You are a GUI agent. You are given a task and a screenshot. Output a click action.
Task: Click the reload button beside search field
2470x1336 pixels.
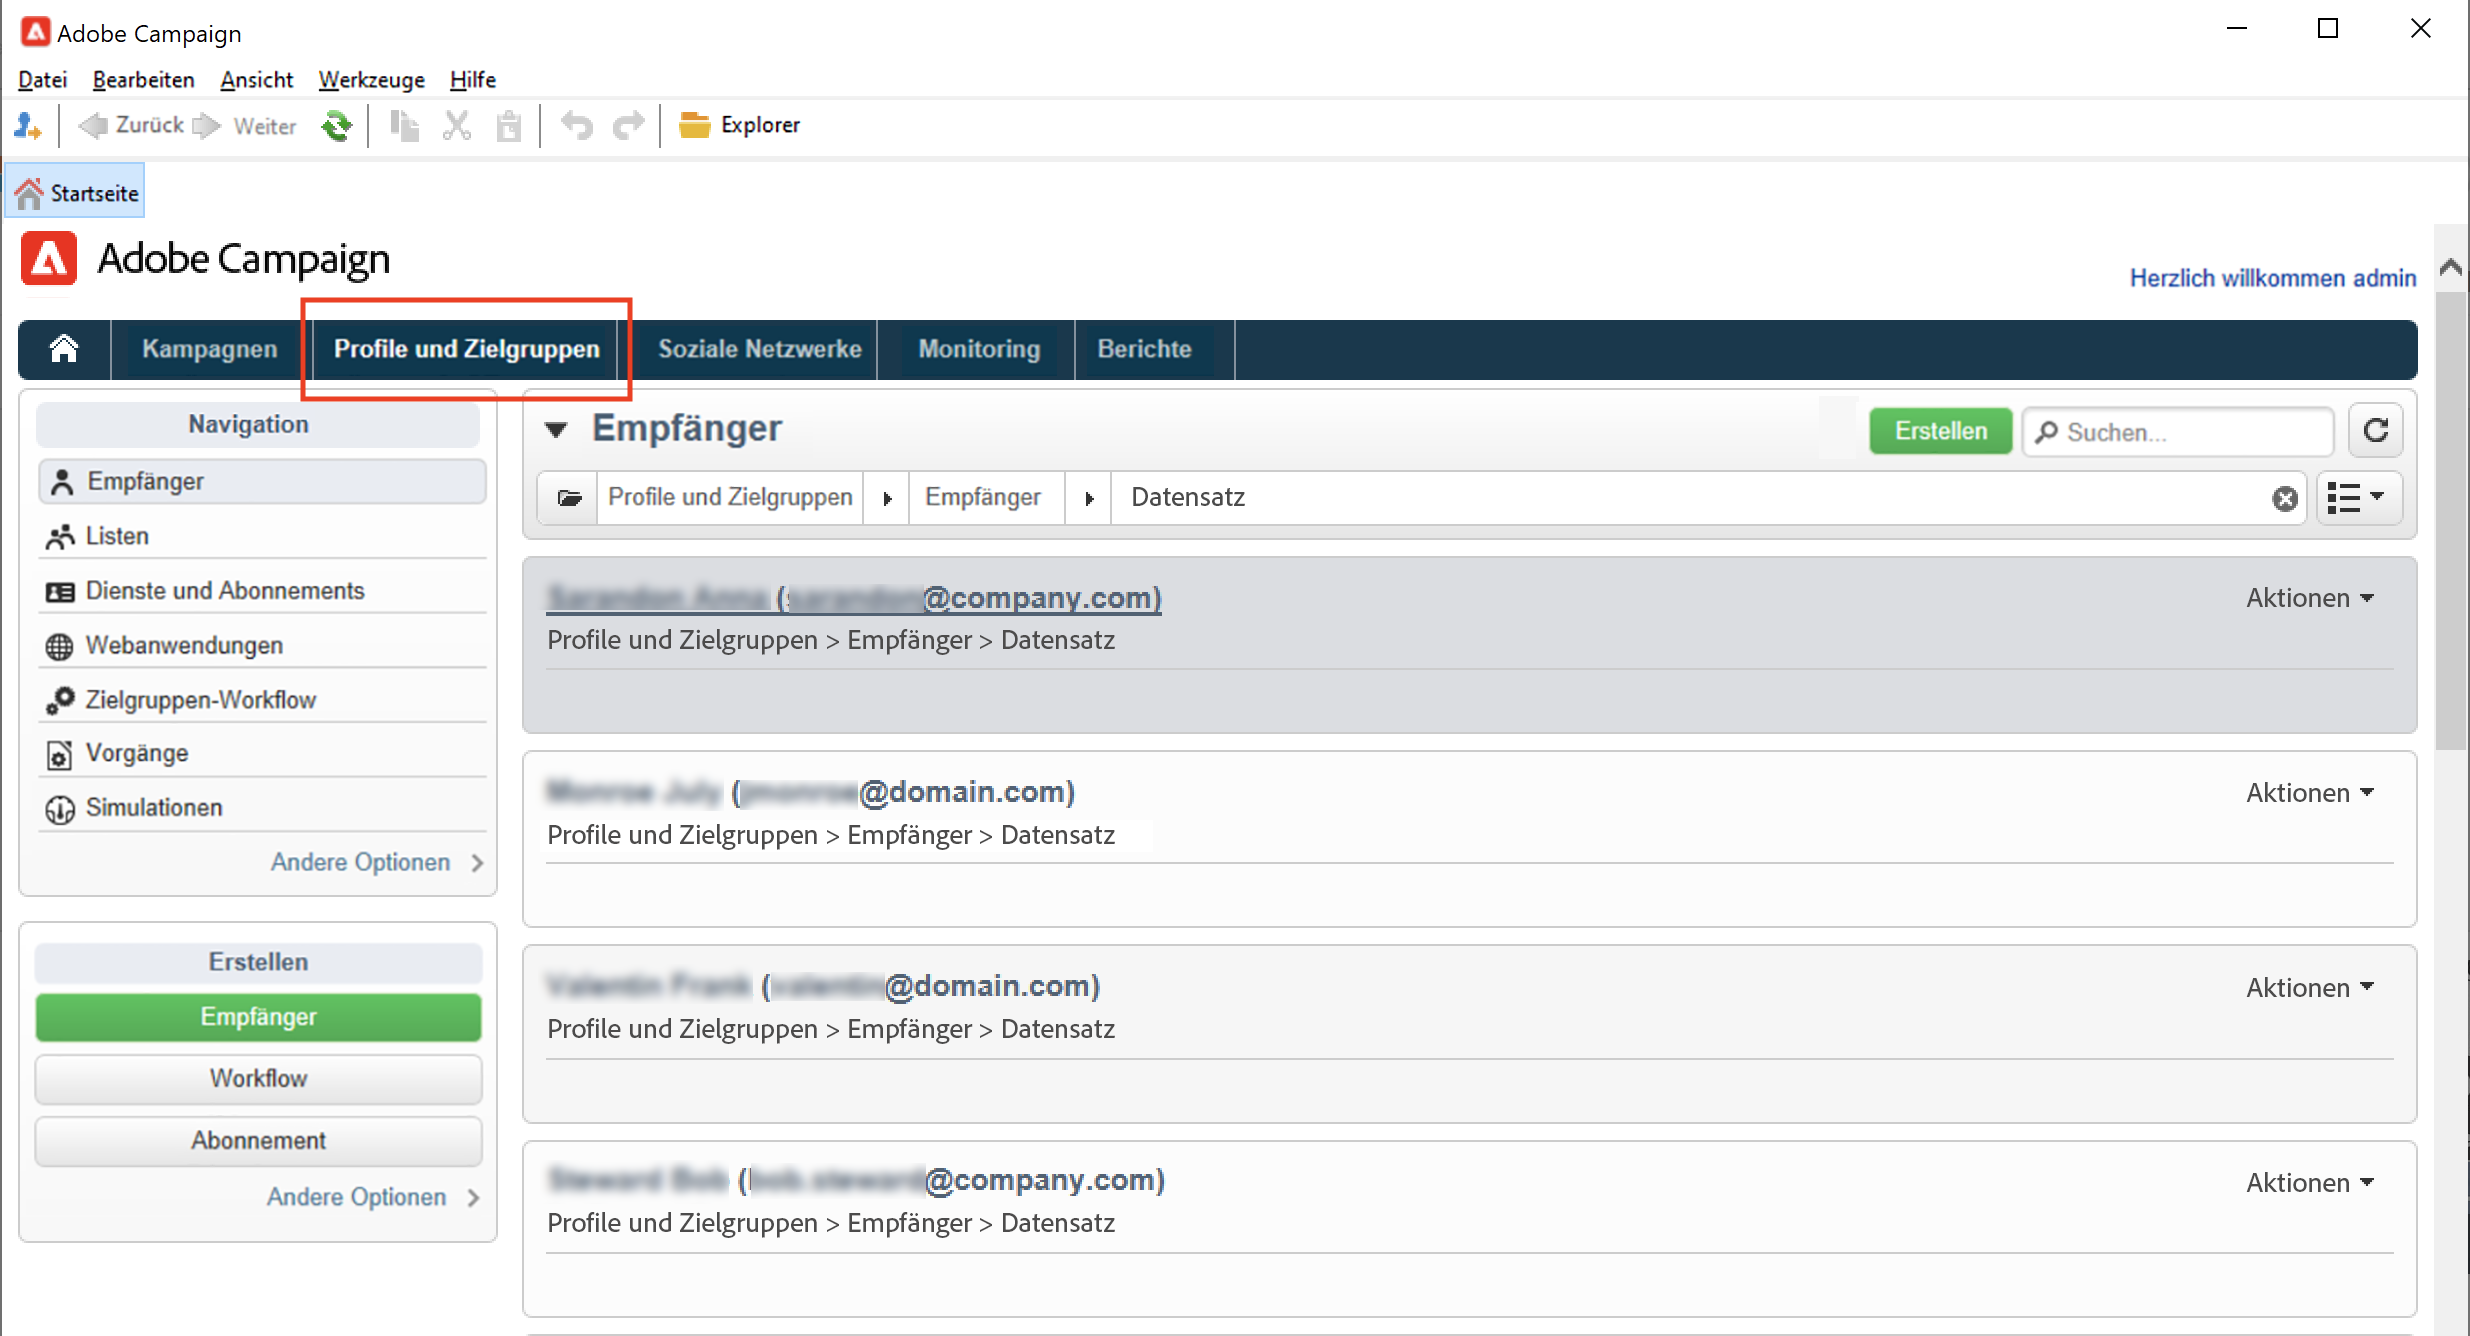tap(2376, 431)
